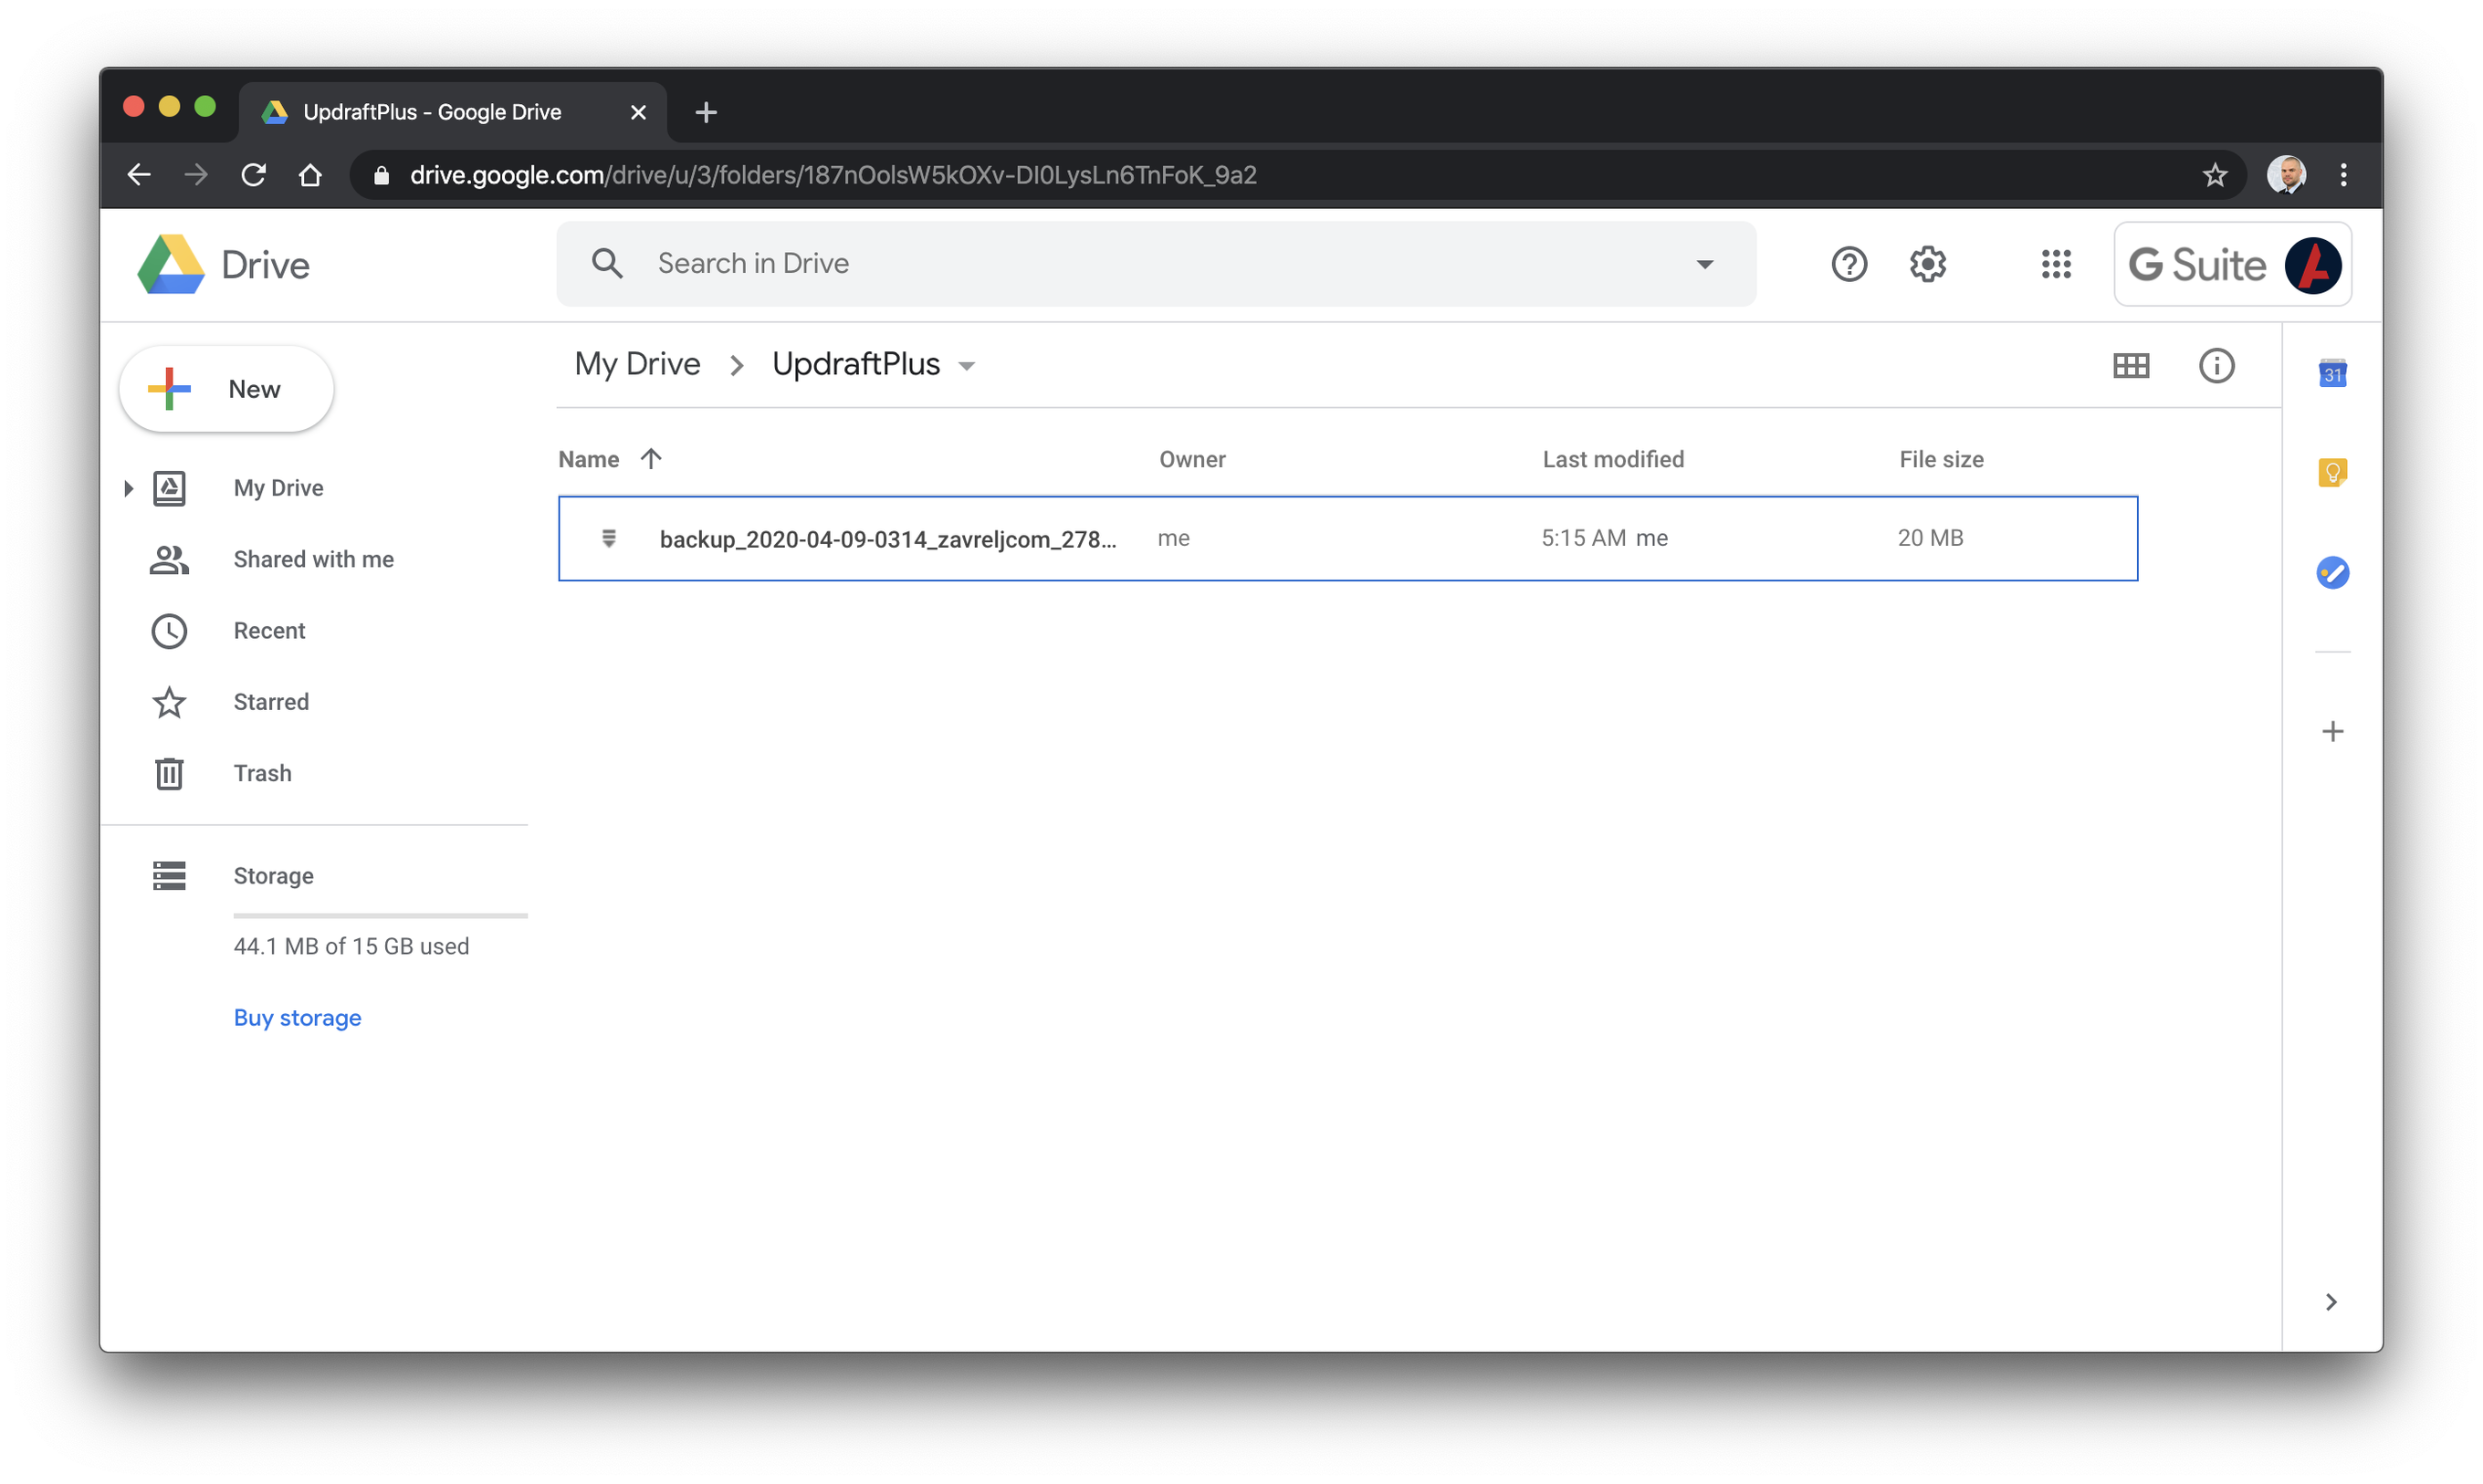The height and width of the screenshot is (1484, 2483).
Task: Click the Buy storage link
Action: click(297, 1018)
